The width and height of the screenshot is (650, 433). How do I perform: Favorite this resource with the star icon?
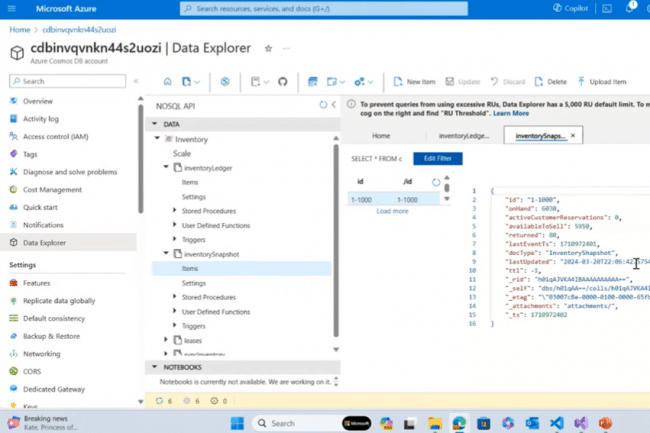(268, 48)
